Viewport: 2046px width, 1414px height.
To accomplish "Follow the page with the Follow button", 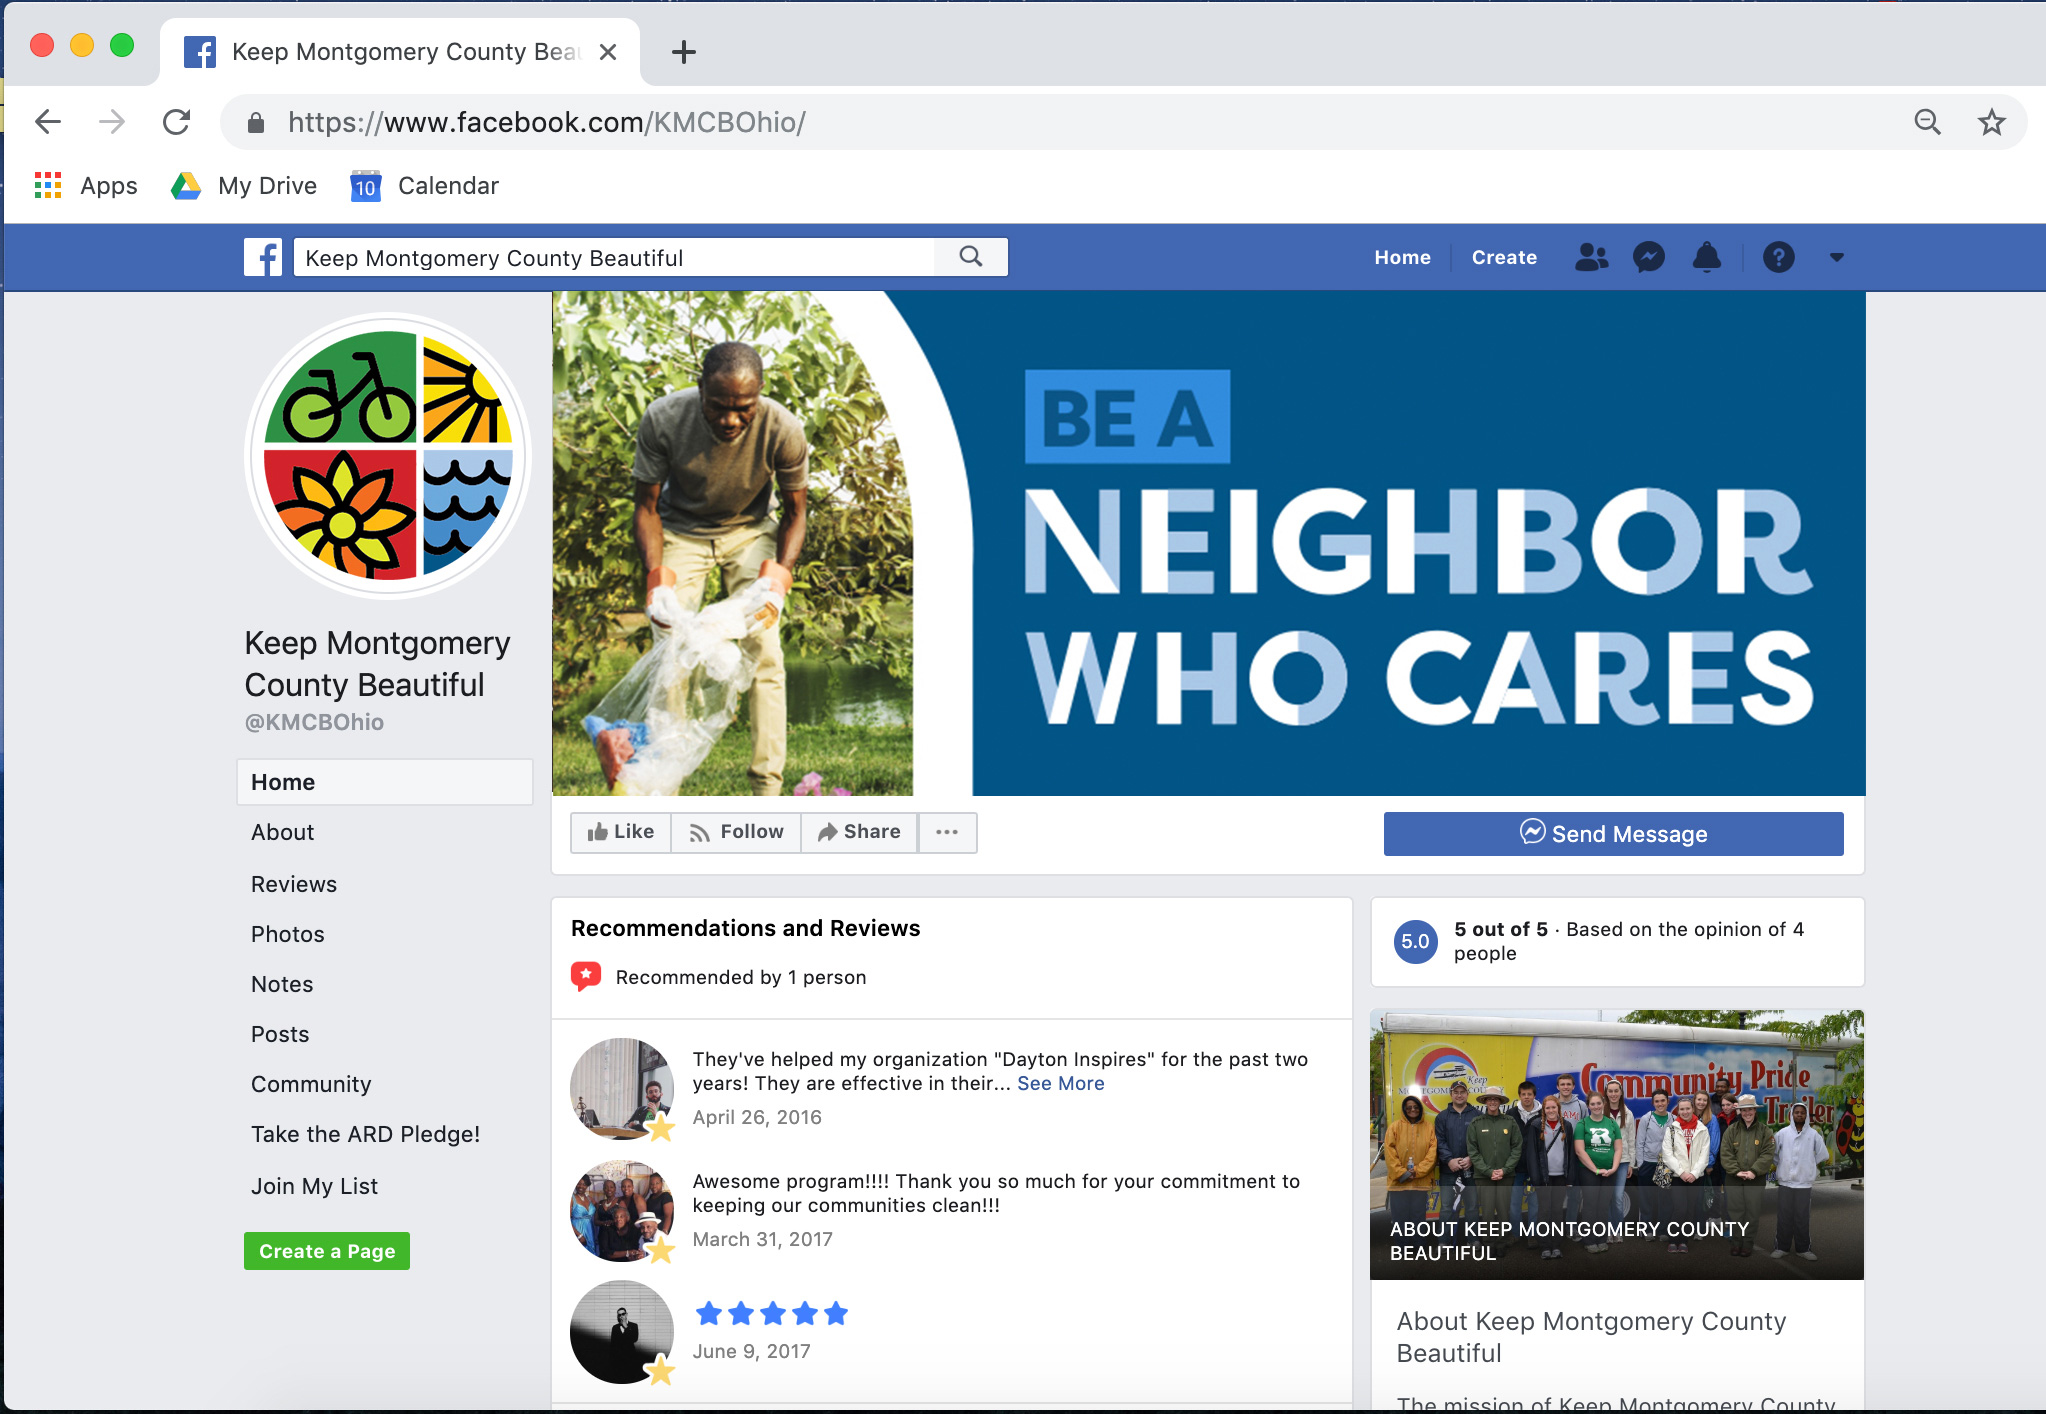I will pos(736,832).
